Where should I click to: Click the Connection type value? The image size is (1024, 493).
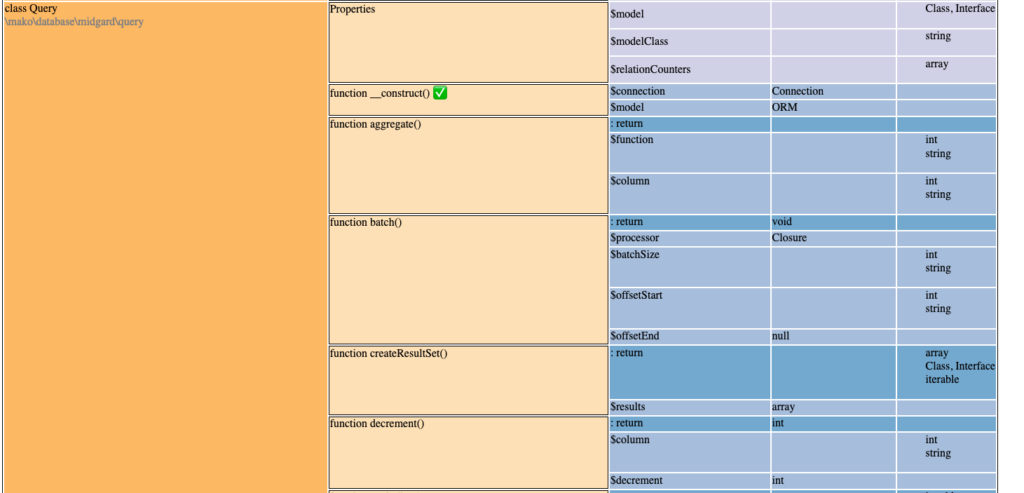[x=797, y=91]
